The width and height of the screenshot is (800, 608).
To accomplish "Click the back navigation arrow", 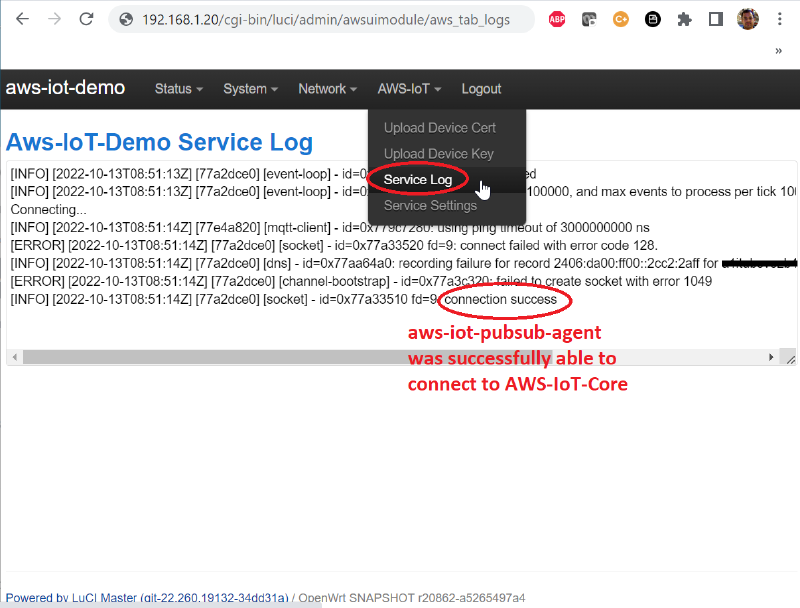I will (22, 19).
